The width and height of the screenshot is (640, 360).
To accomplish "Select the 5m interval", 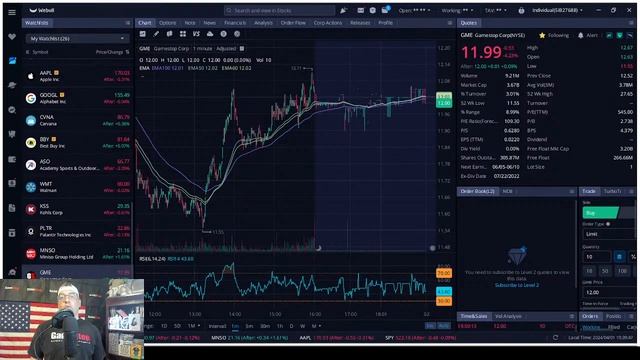I will tap(249, 326).
